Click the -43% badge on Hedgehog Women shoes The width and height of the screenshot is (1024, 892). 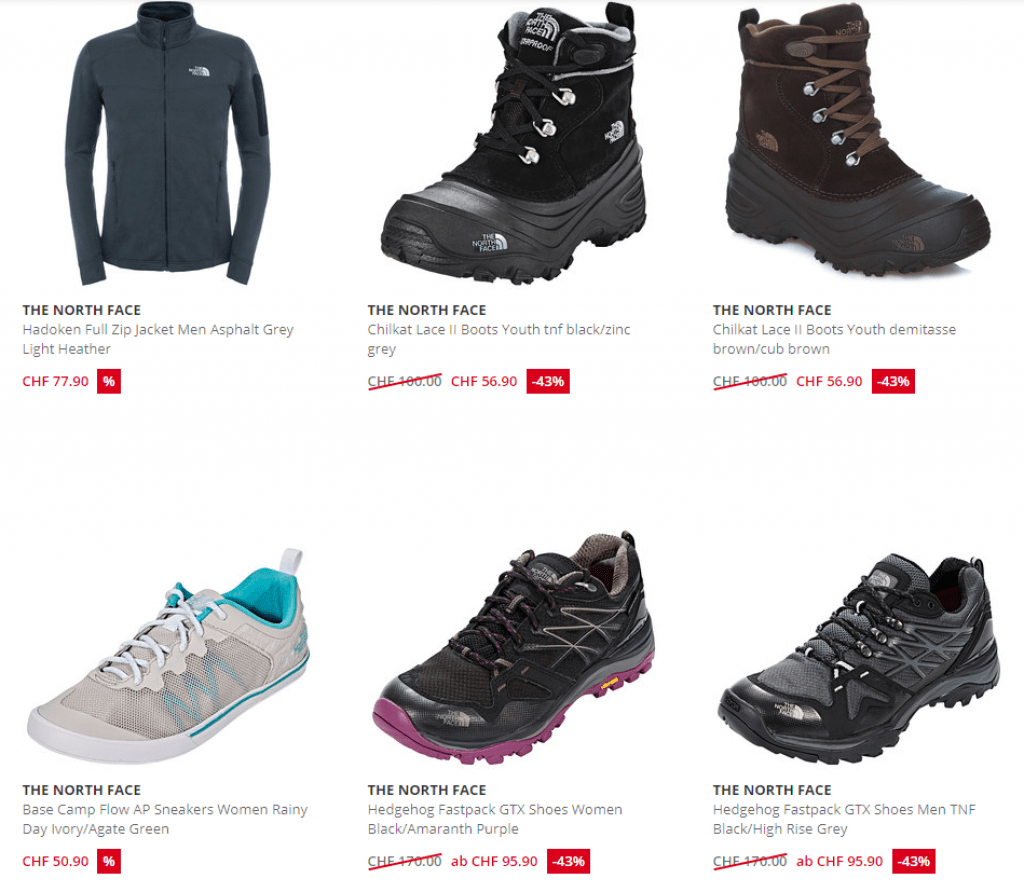pyautogui.click(x=568, y=861)
